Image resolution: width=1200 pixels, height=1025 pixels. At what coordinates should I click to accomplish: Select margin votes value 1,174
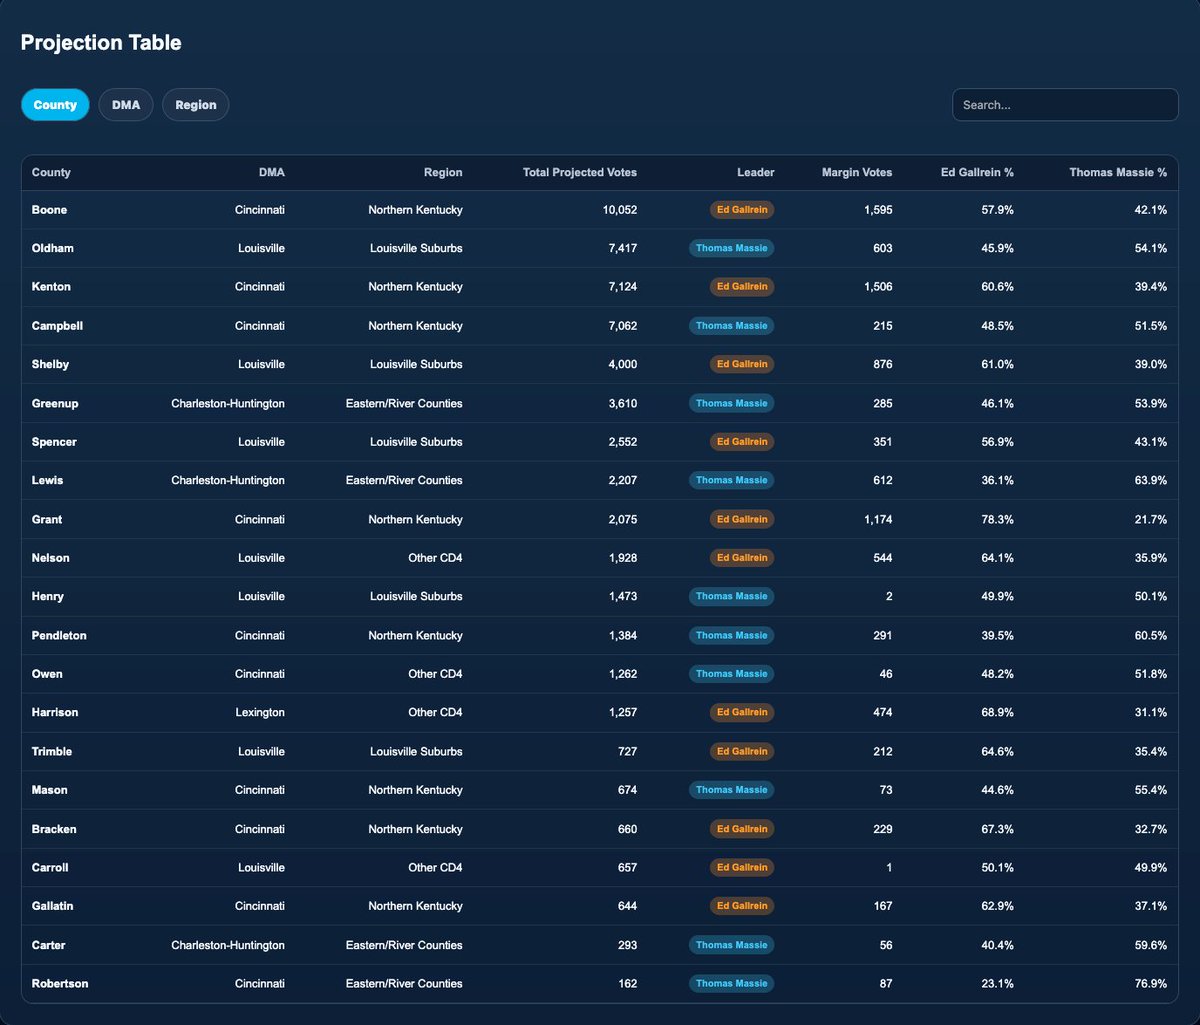point(879,519)
